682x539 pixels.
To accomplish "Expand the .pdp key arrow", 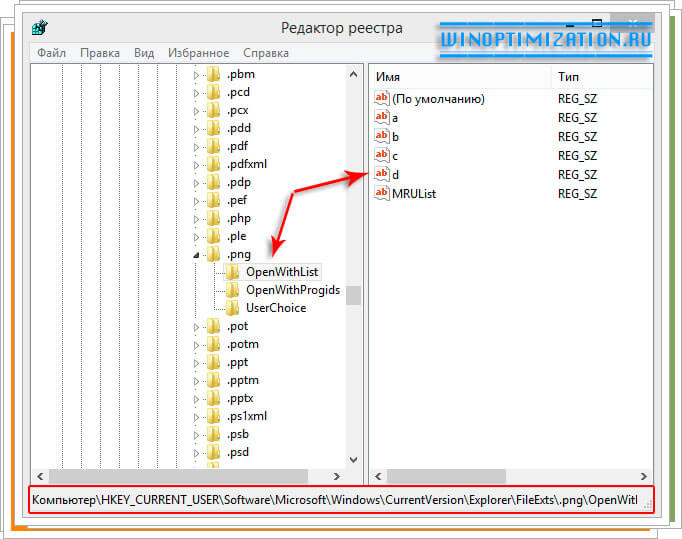I will (196, 183).
